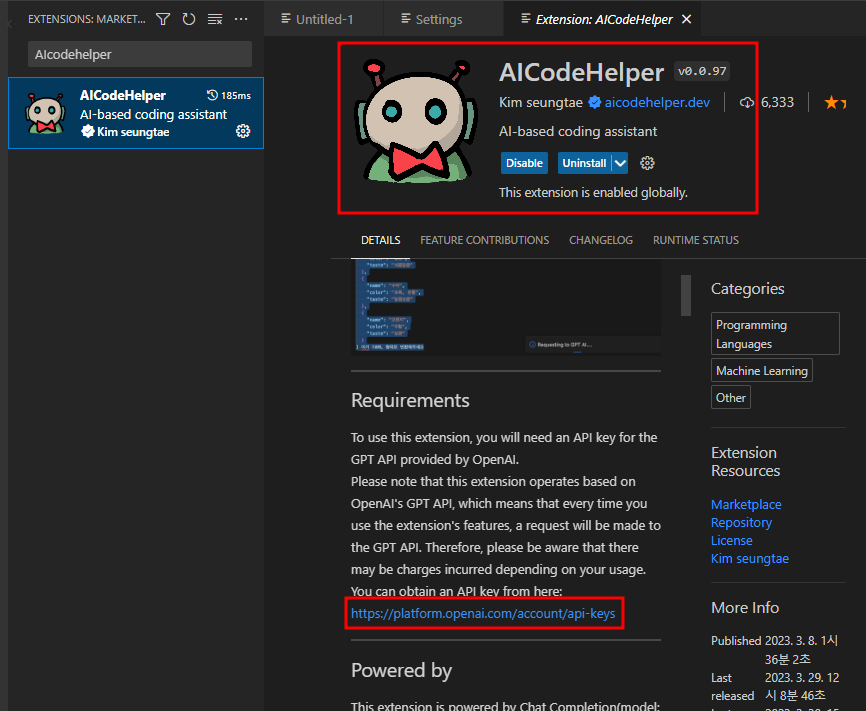Click the Kim seungtae publisher name in the header
The image size is (866, 711).
541,103
